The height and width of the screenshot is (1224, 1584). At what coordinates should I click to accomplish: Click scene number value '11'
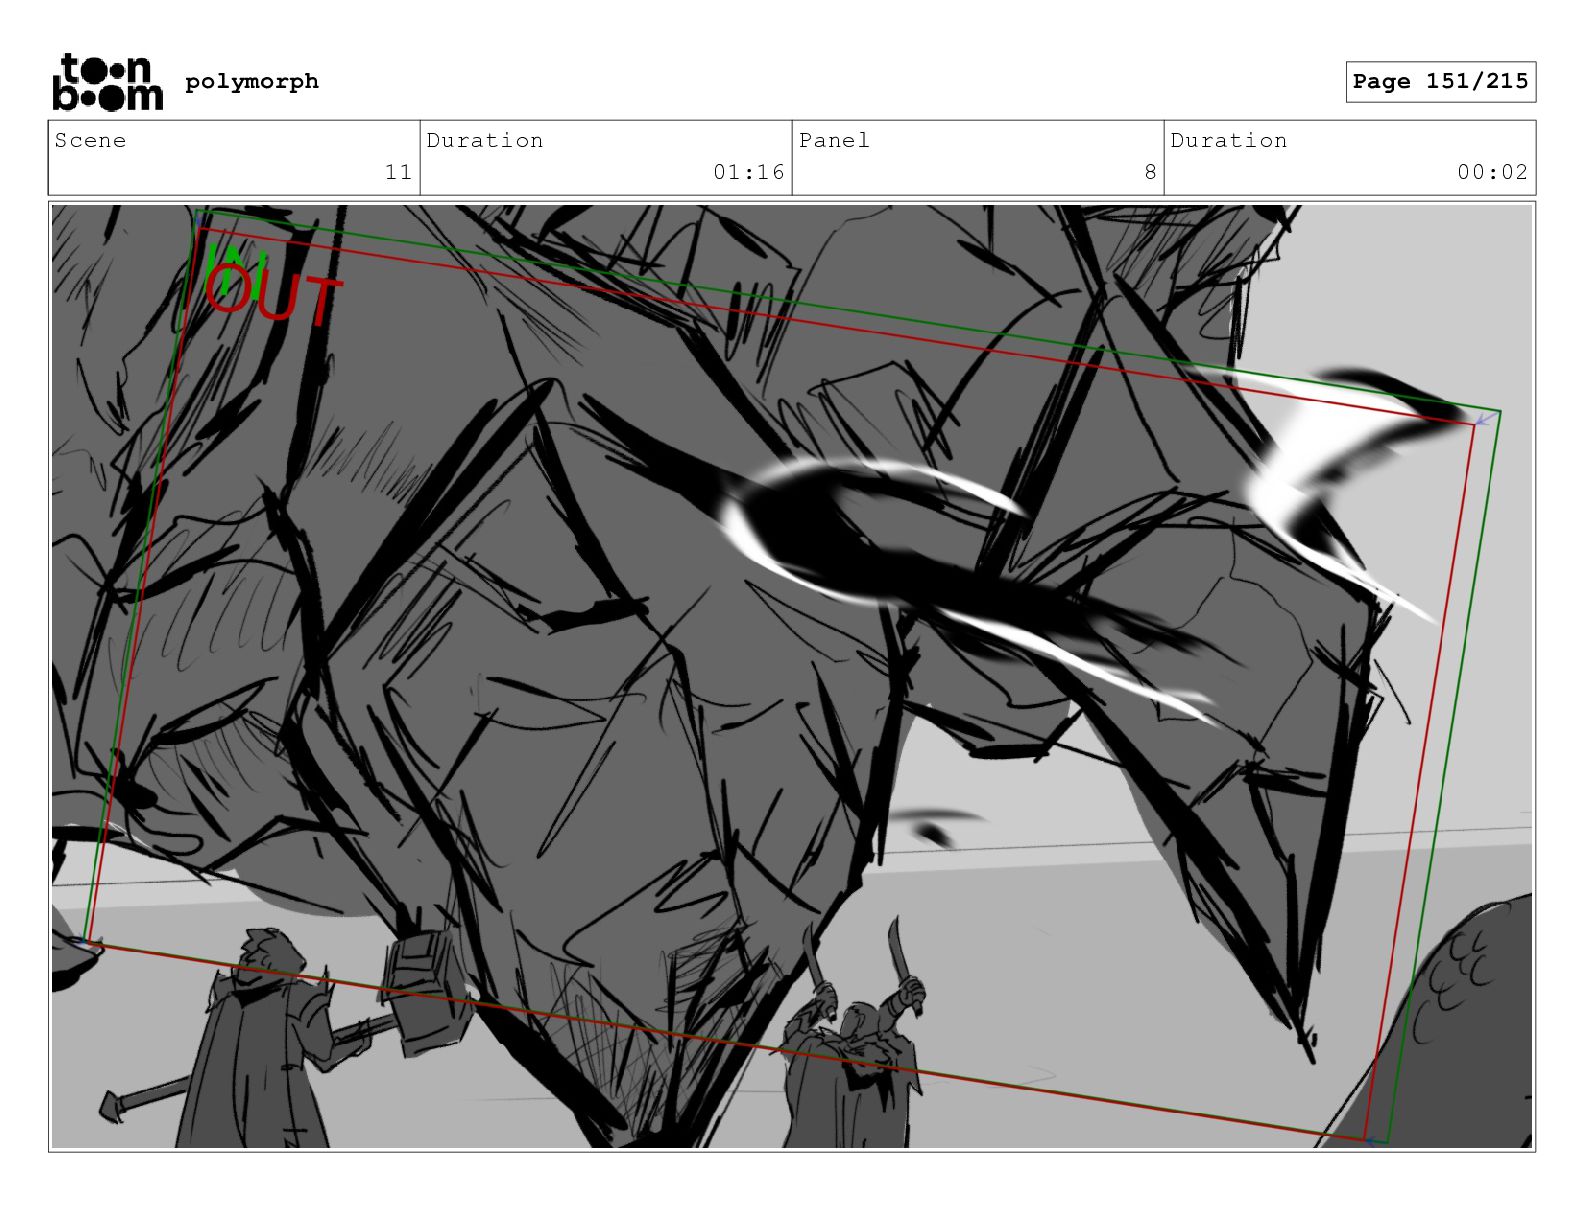[398, 172]
